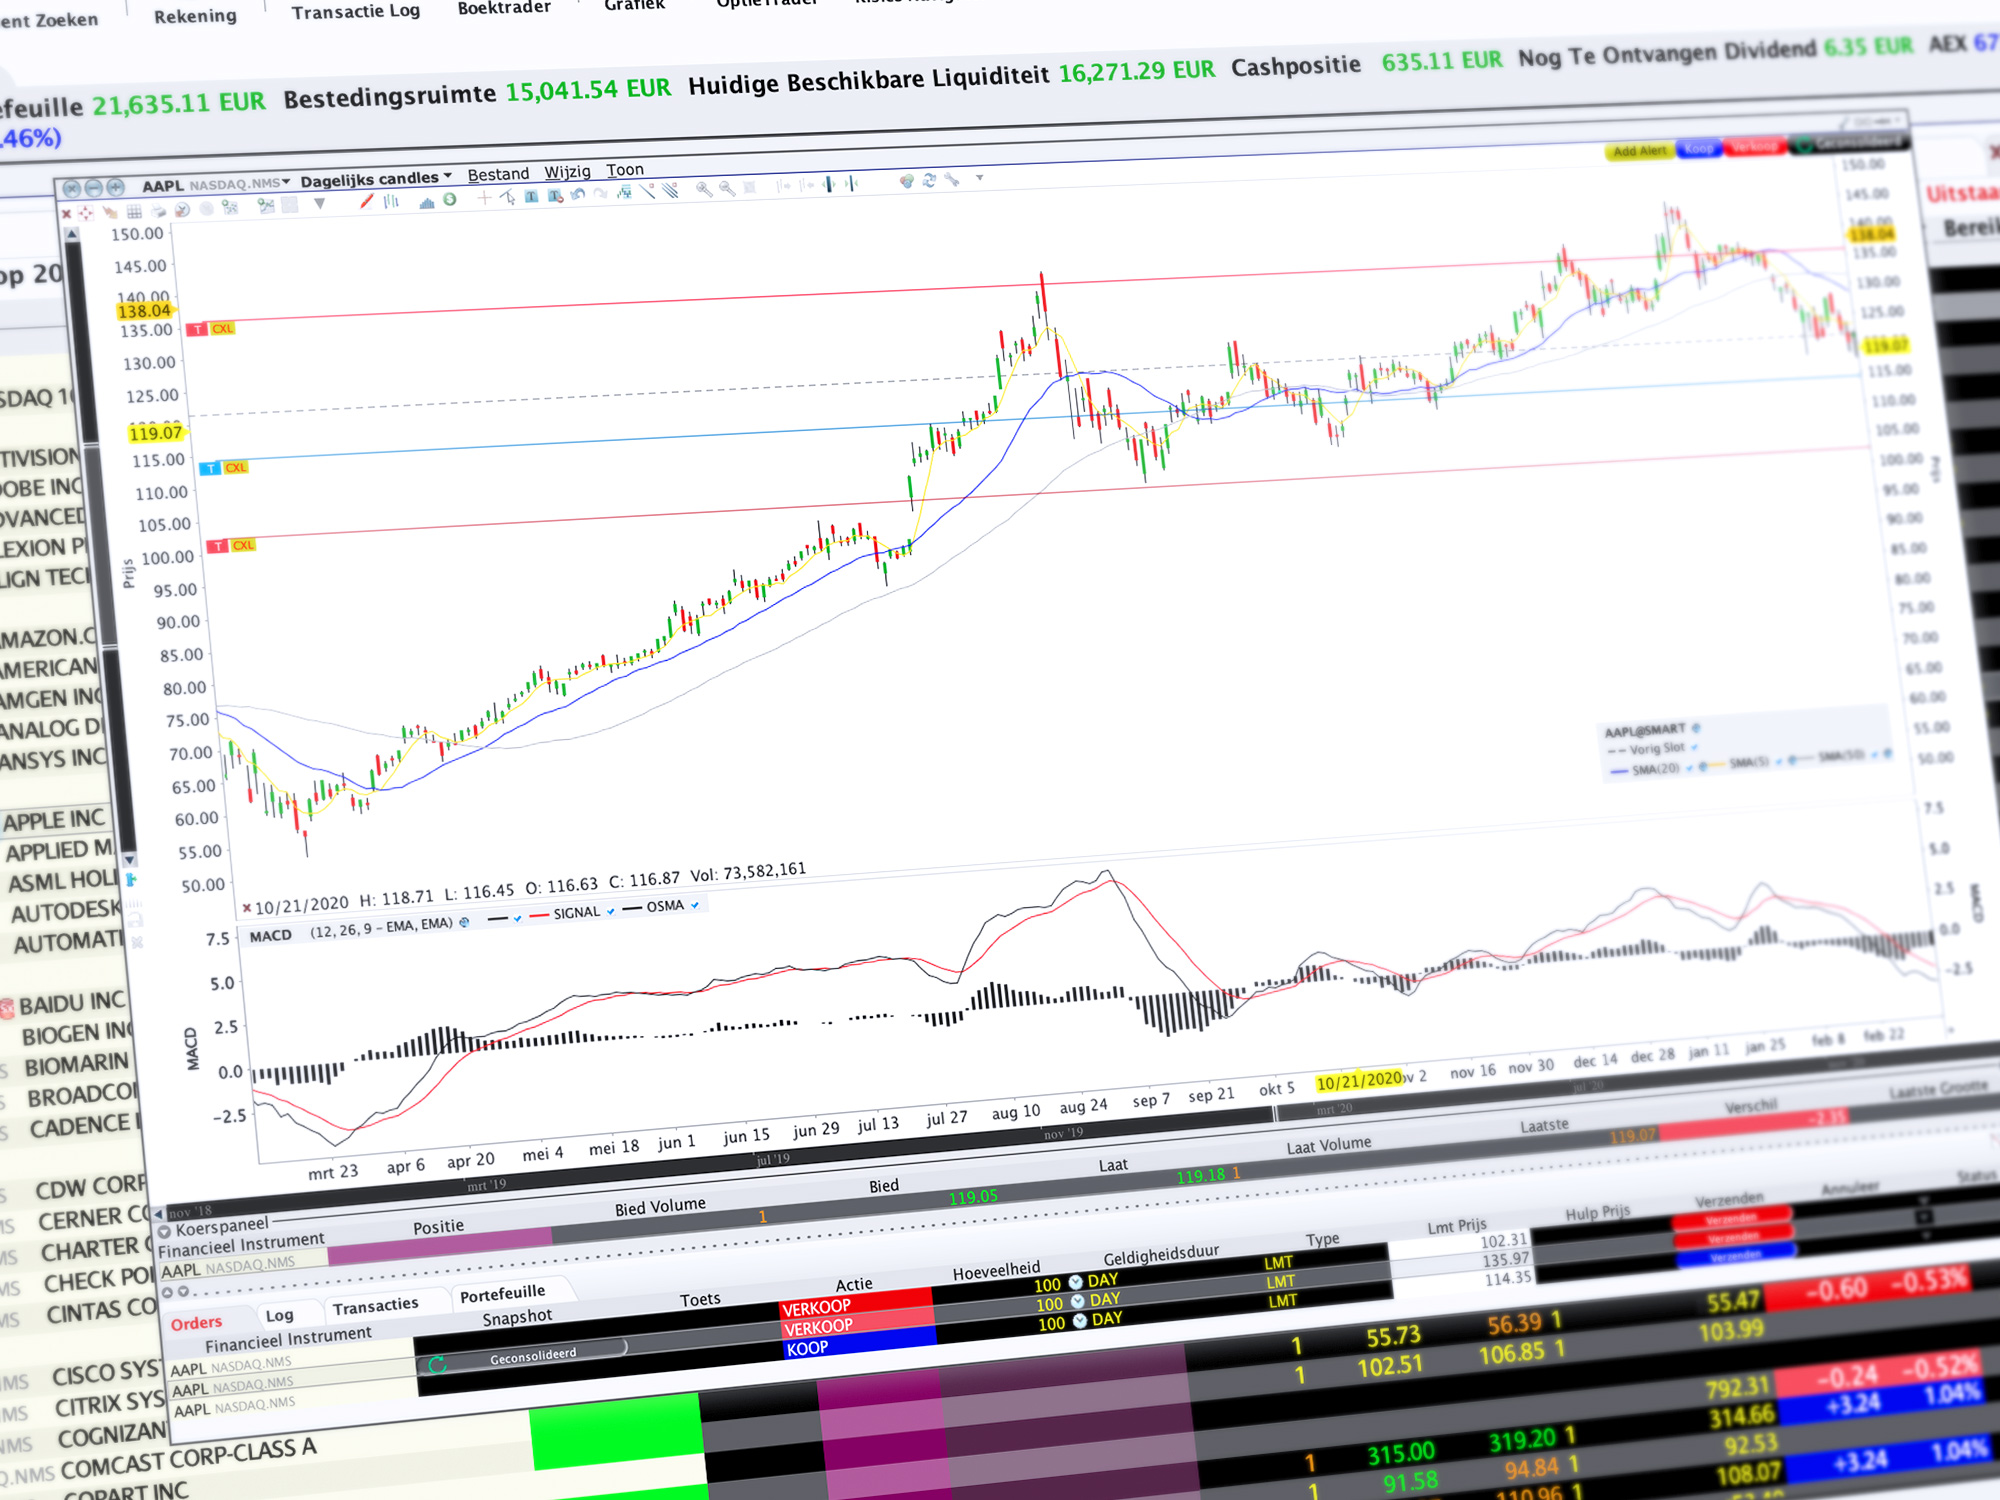Switch to the Log tab
Image resolution: width=2000 pixels, height=1500 pixels.
[x=280, y=1315]
